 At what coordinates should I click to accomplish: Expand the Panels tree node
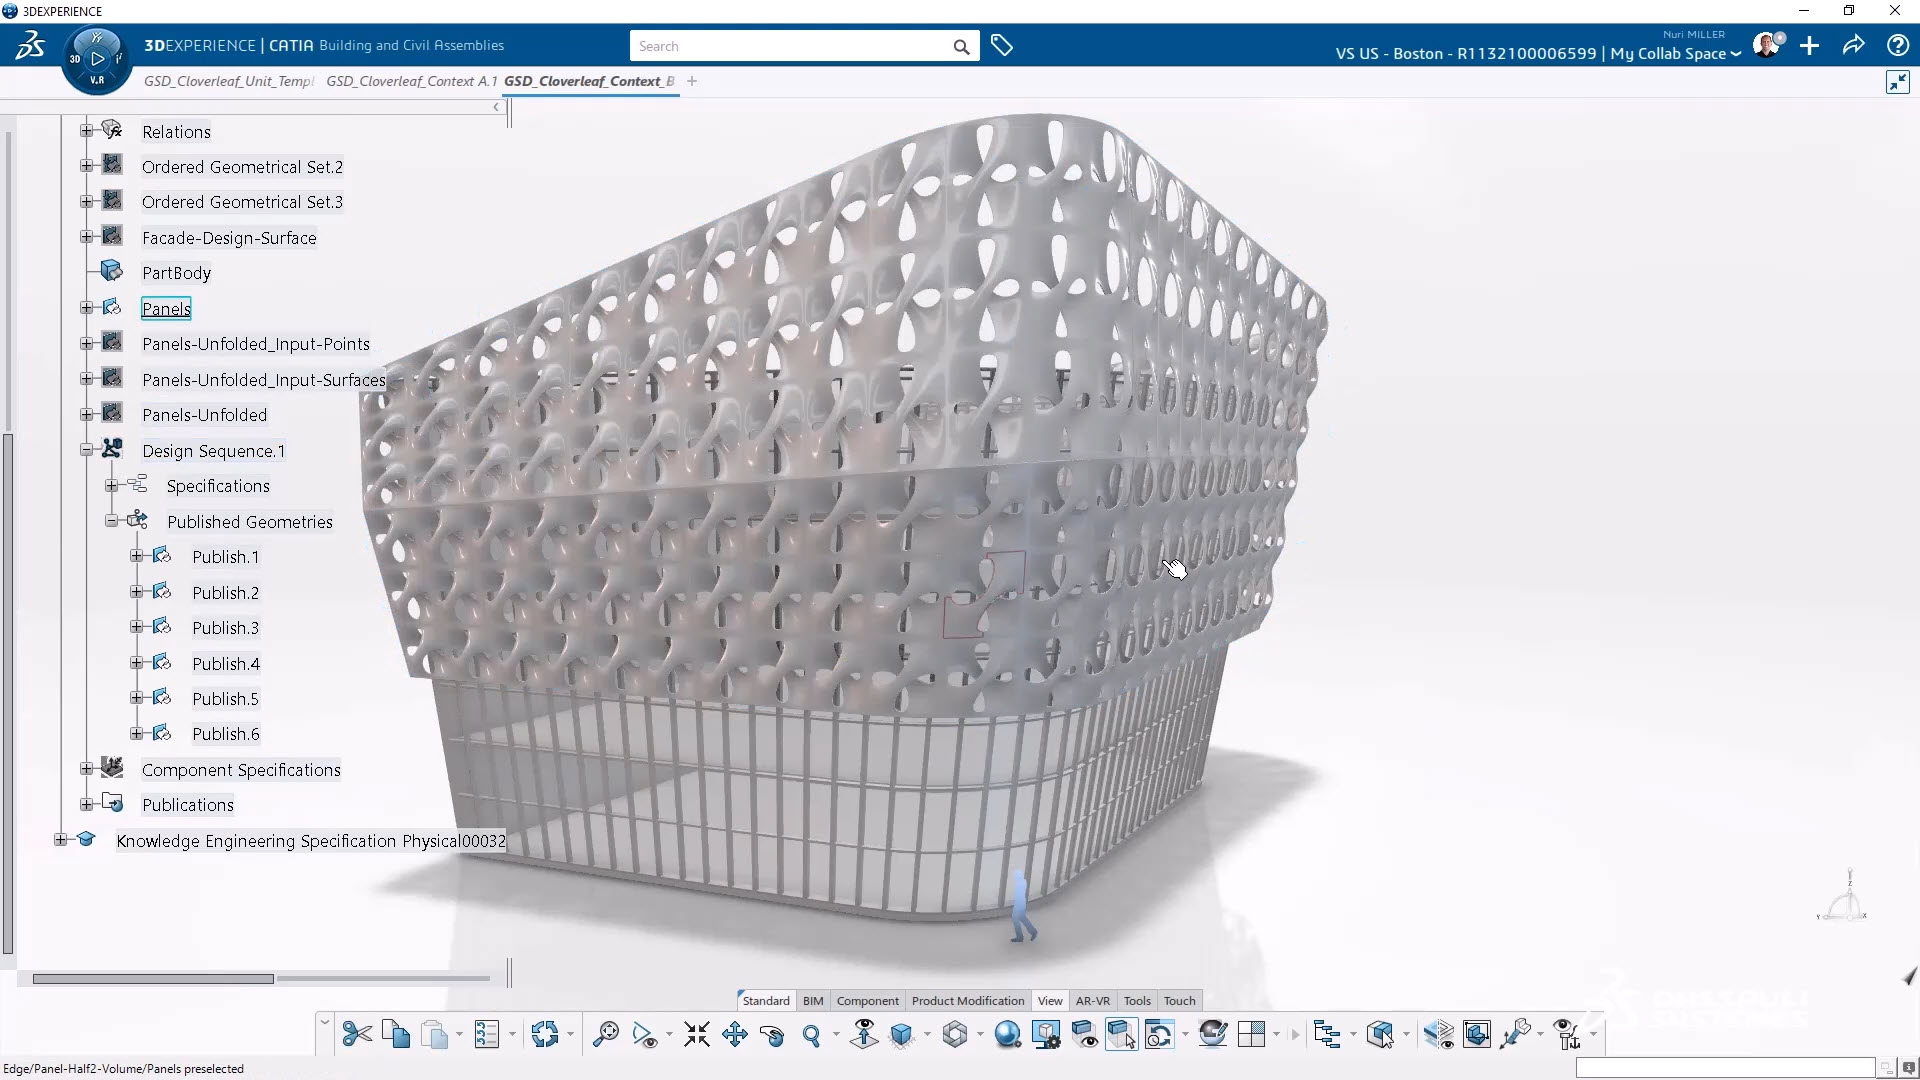(87, 308)
